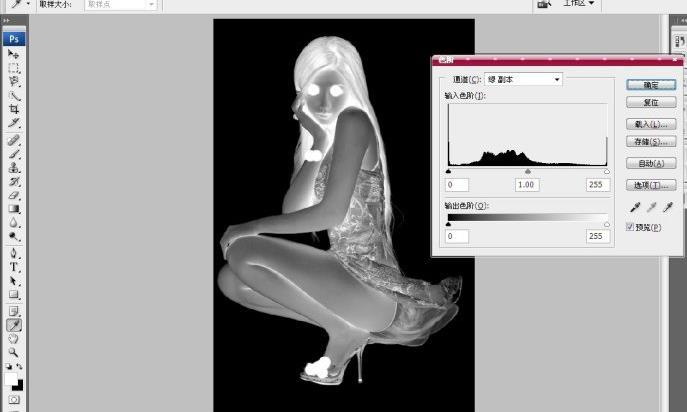Open the 取样大小 sample size dropdown
The image size is (687, 412).
pos(120,5)
